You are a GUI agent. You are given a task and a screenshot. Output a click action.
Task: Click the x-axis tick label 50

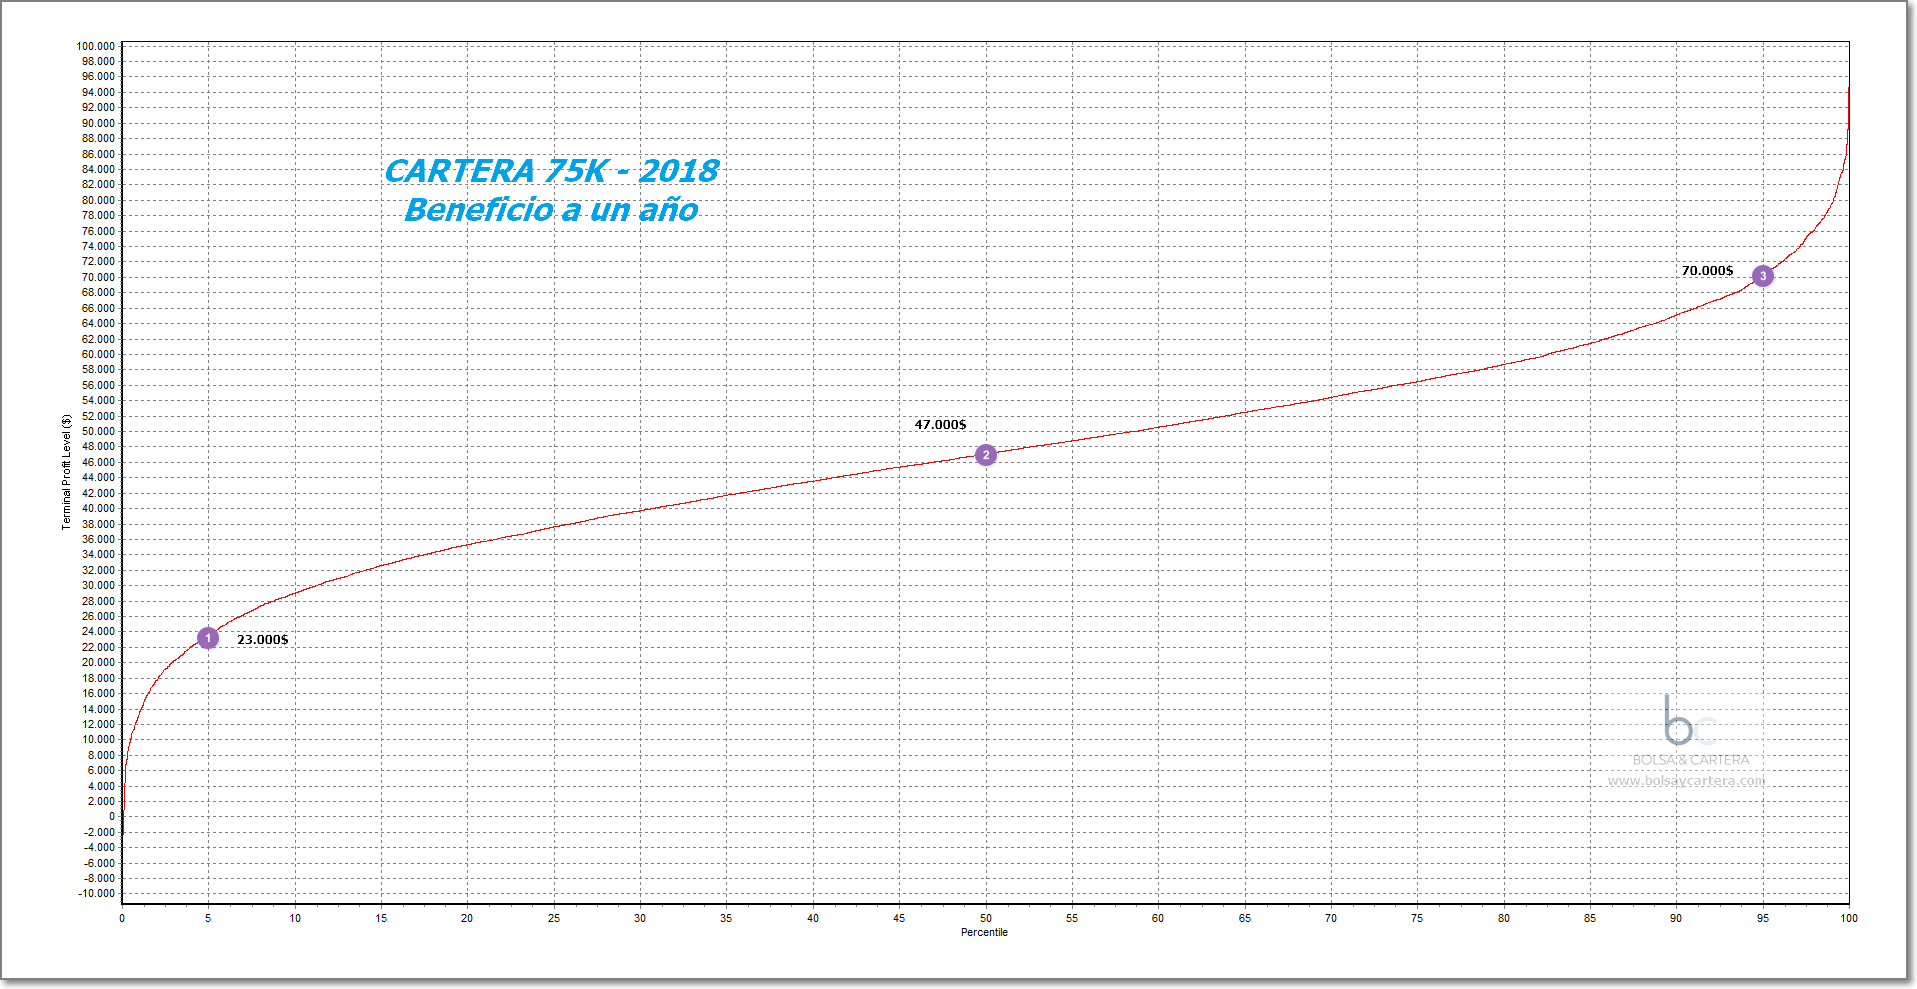[986, 918]
